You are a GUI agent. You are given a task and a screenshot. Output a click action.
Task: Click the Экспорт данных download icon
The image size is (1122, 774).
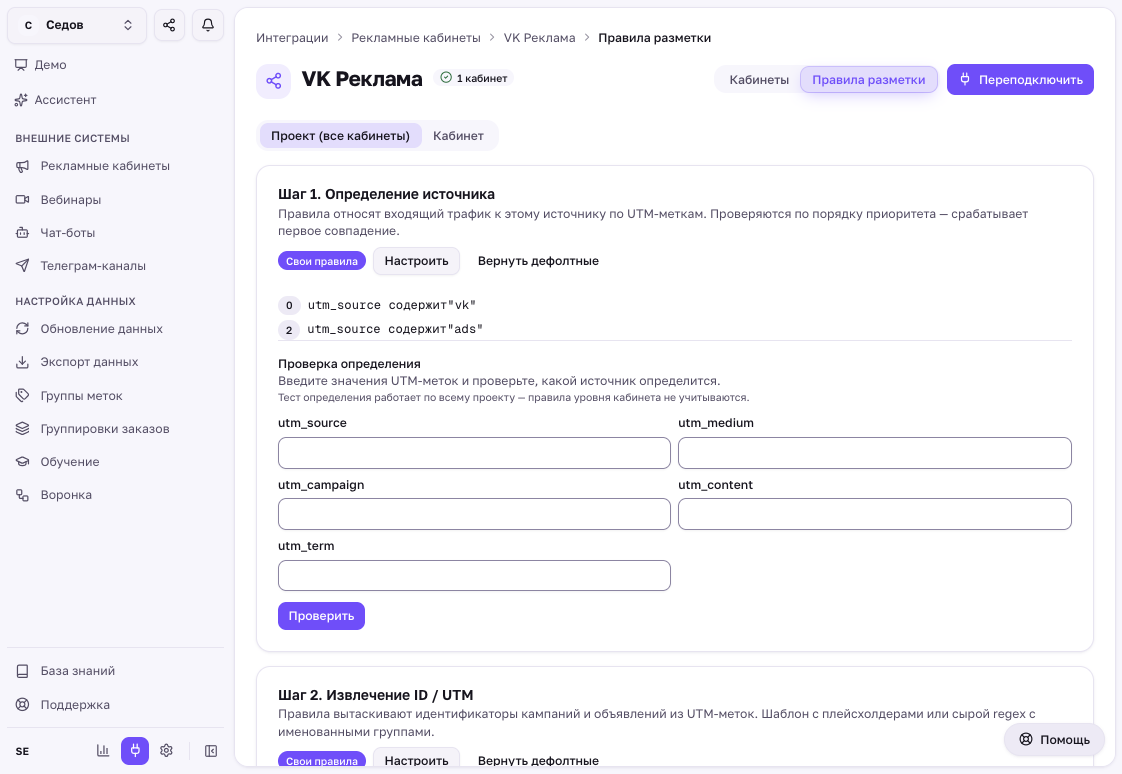coord(22,362)
